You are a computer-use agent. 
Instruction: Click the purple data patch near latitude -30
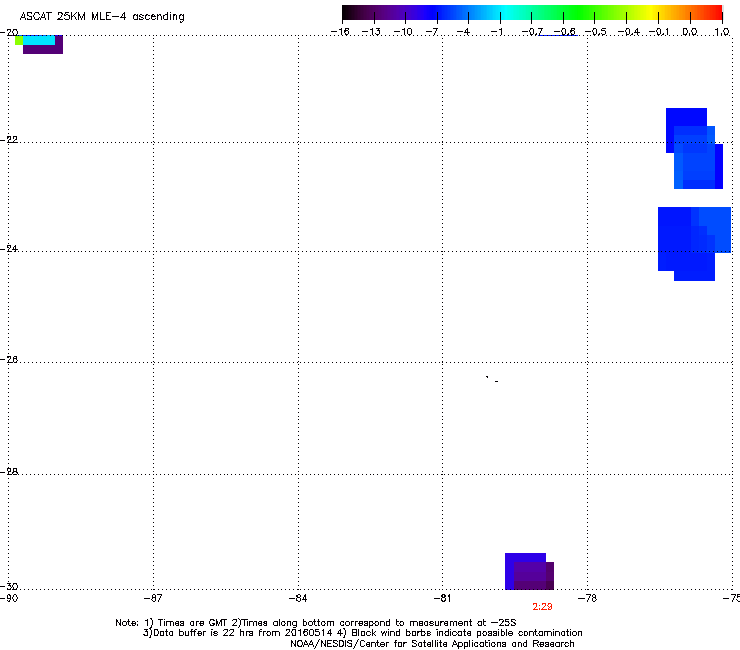coord(530,571)
